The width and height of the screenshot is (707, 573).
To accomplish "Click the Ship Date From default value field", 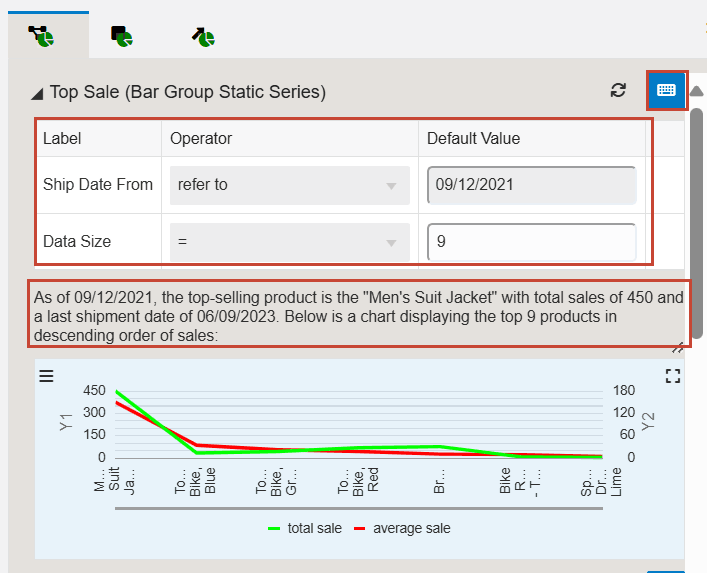I will point(531,185).
